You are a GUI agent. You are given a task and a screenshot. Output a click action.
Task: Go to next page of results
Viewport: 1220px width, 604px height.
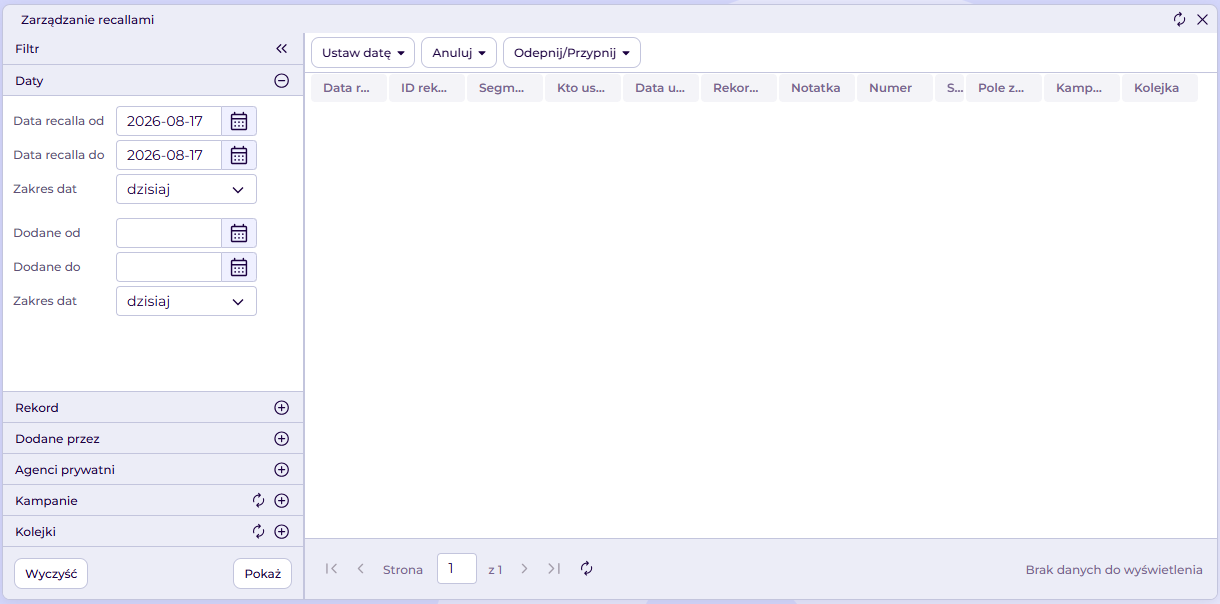click(524, 569)
